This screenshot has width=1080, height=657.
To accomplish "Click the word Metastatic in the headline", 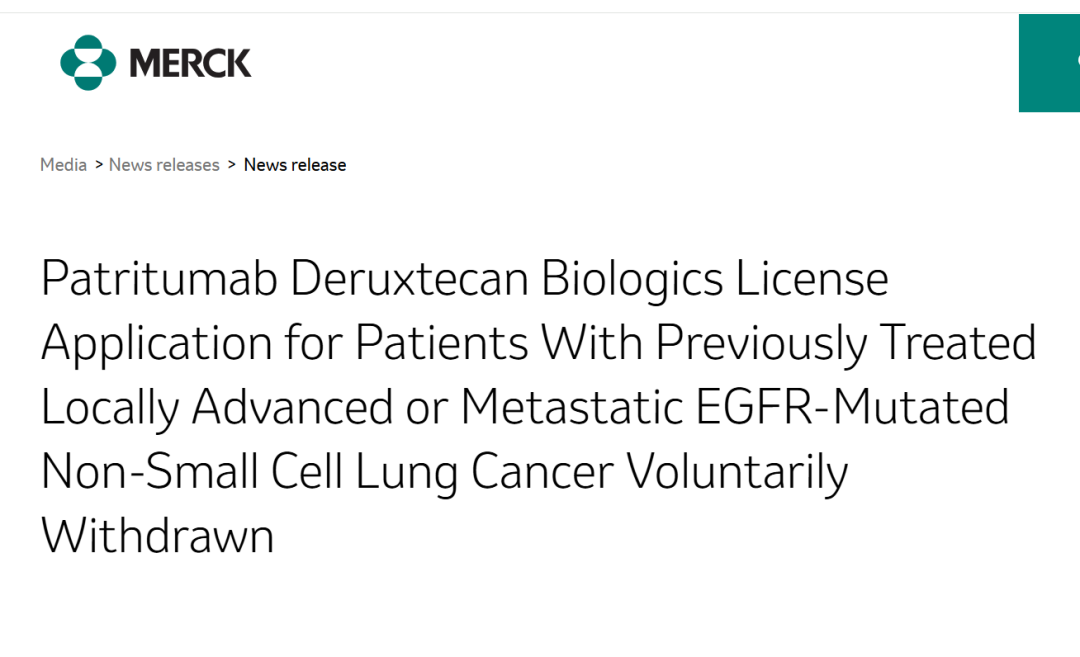I will [572, 407].
